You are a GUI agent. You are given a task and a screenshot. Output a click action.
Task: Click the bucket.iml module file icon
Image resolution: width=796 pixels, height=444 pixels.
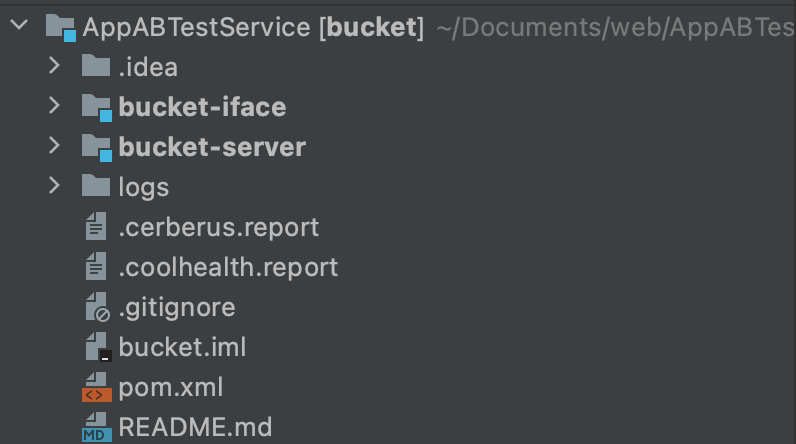98,347
